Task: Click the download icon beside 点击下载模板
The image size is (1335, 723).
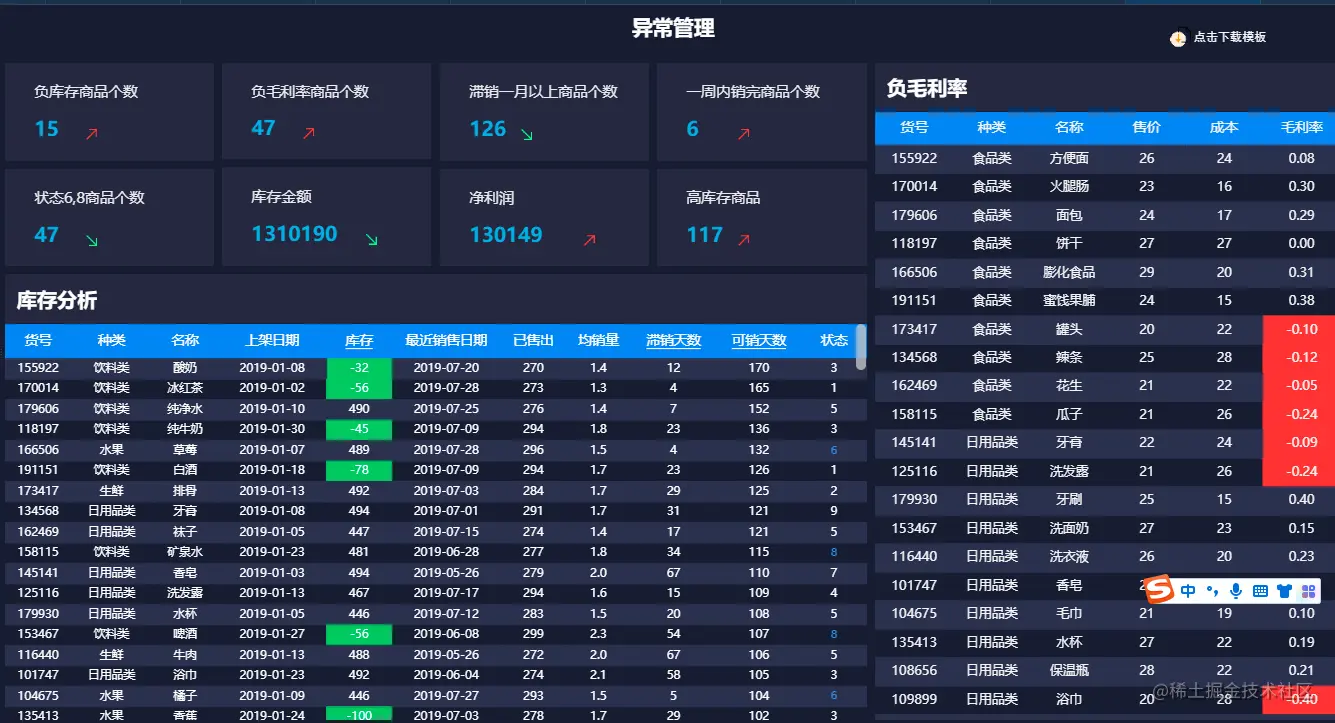Action: 1176,37
